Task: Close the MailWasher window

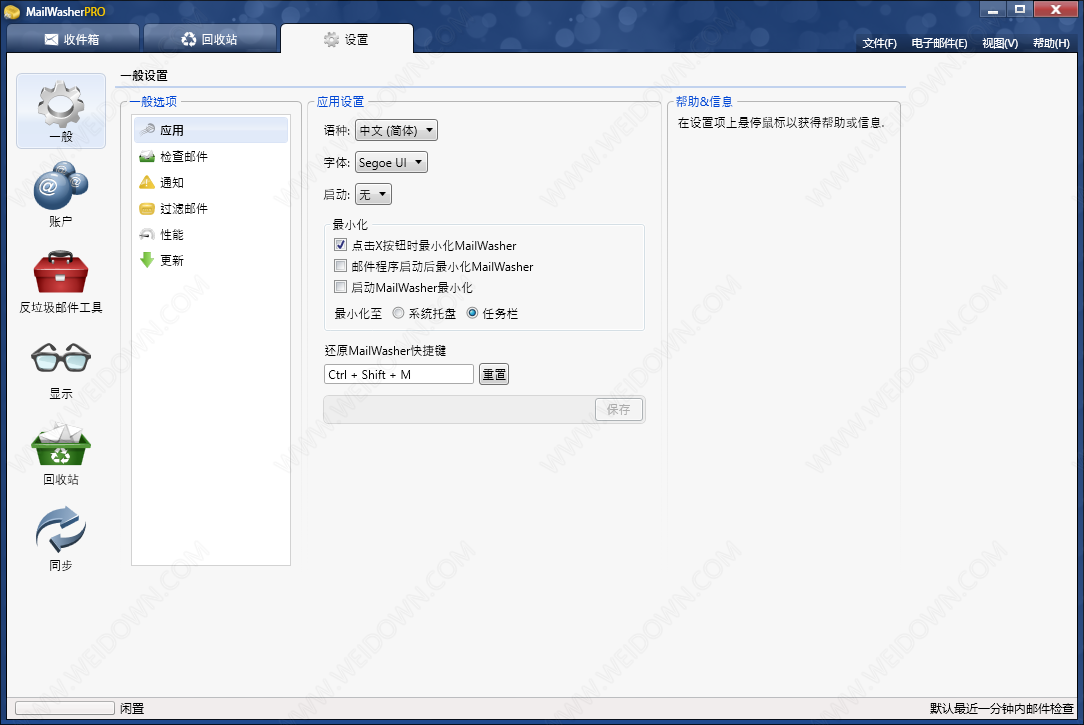Action: tap(1056, 10)
